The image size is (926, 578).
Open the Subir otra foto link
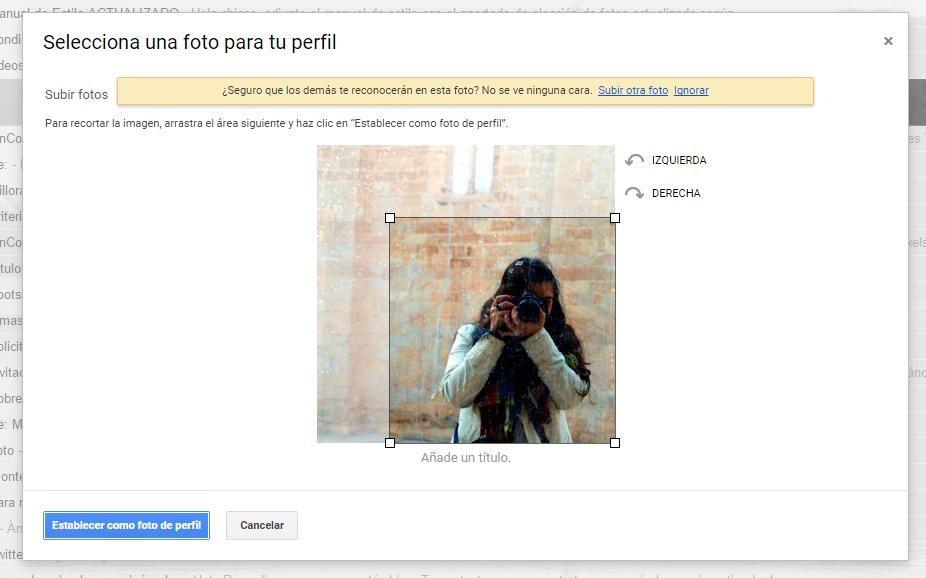coord(632,90)
